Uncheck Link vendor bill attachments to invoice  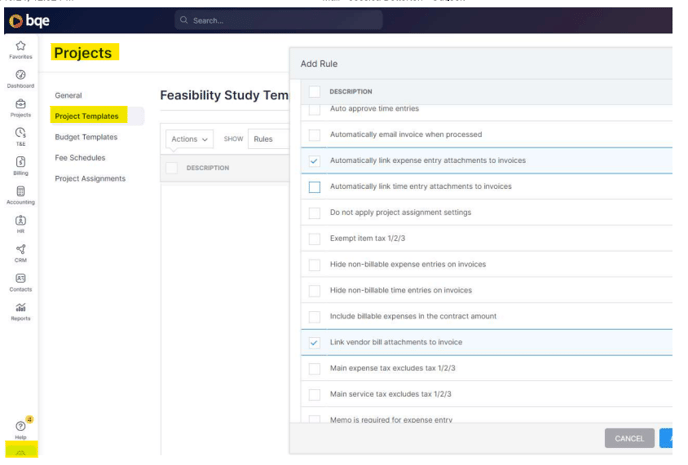pyautogui.click(x=315, y=343)
